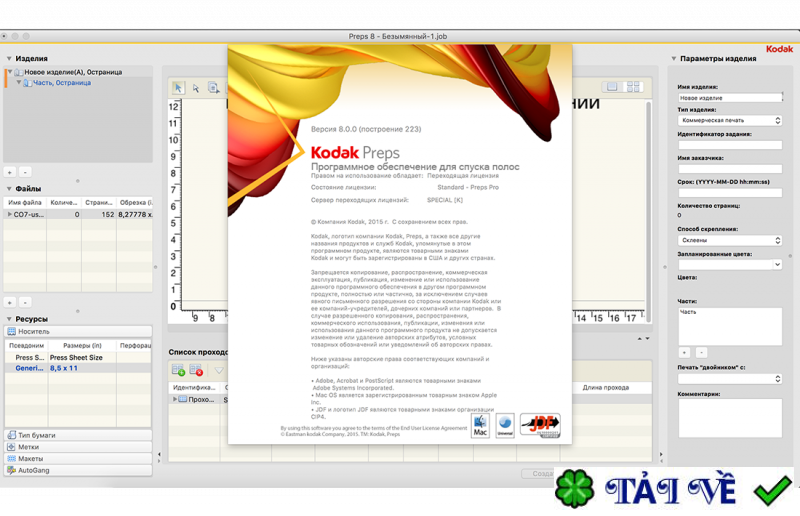Screen dimensions: 800x516
Task: Open the Способ скрепления dropdown
Action: 730,240
